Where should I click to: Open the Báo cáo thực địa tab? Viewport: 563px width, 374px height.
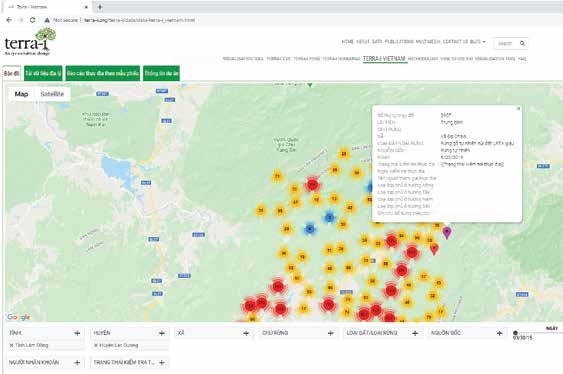tap(103, 73)
